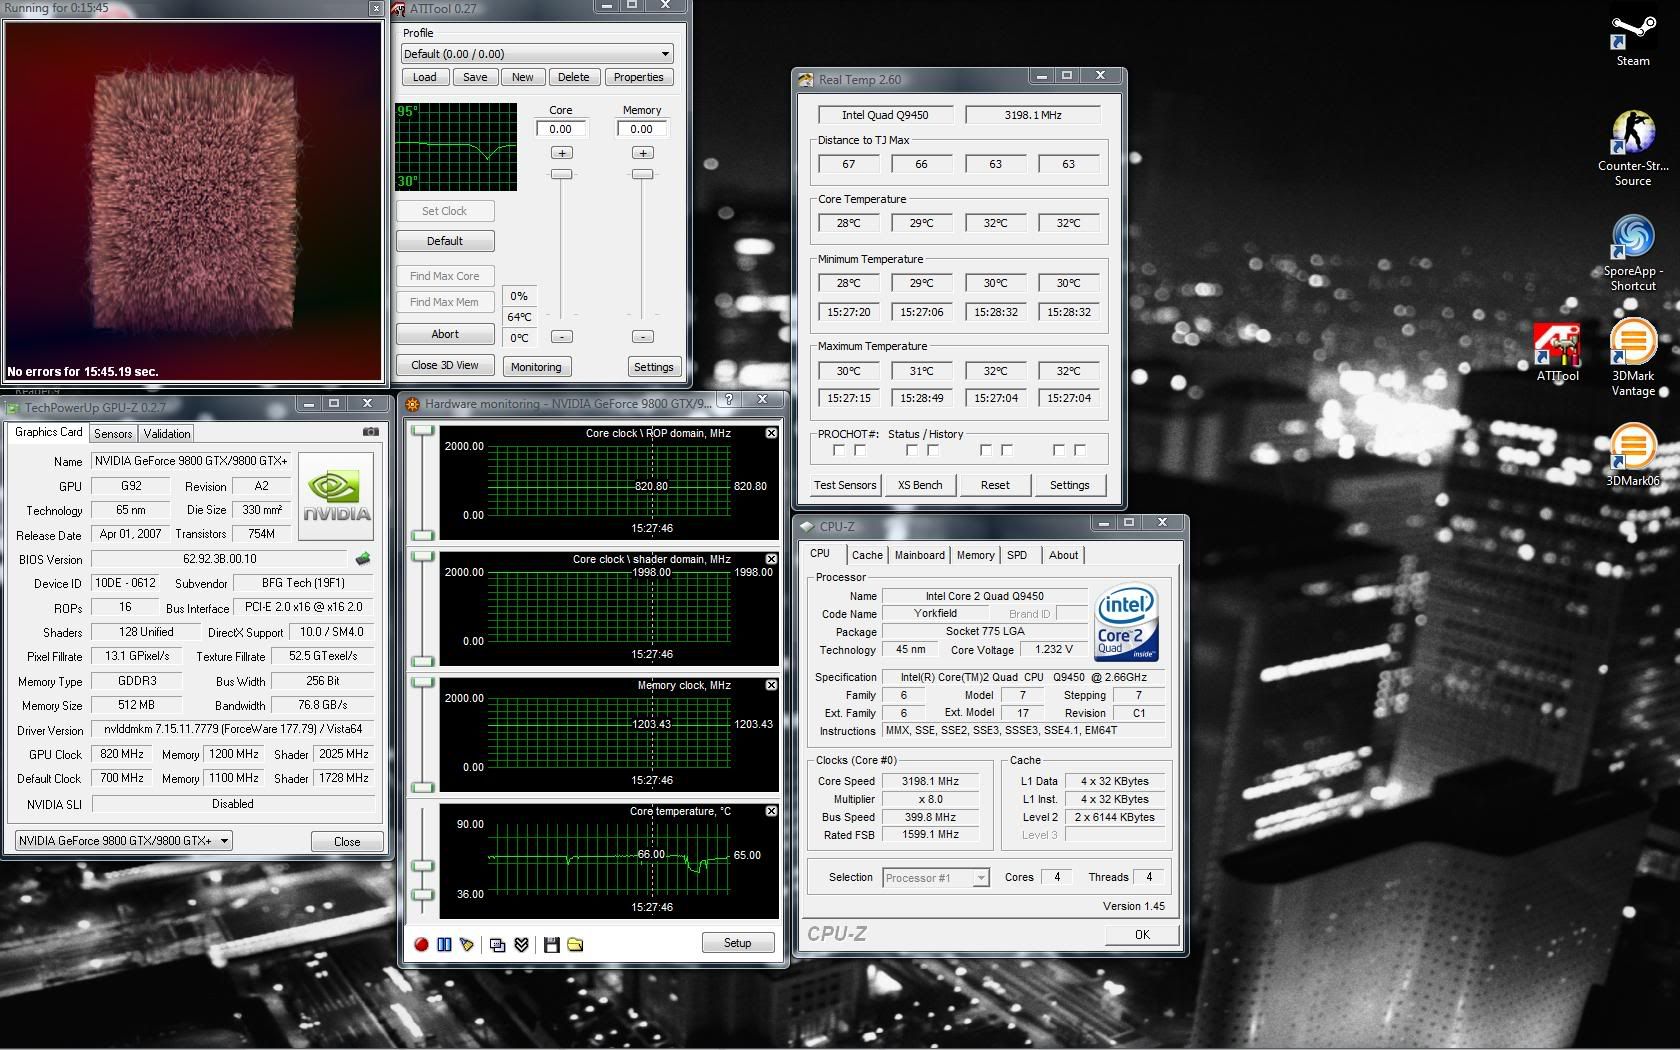1680x1050 pixels.
Task: Click the XS Bench button in Real Temp
Action: 920,485
